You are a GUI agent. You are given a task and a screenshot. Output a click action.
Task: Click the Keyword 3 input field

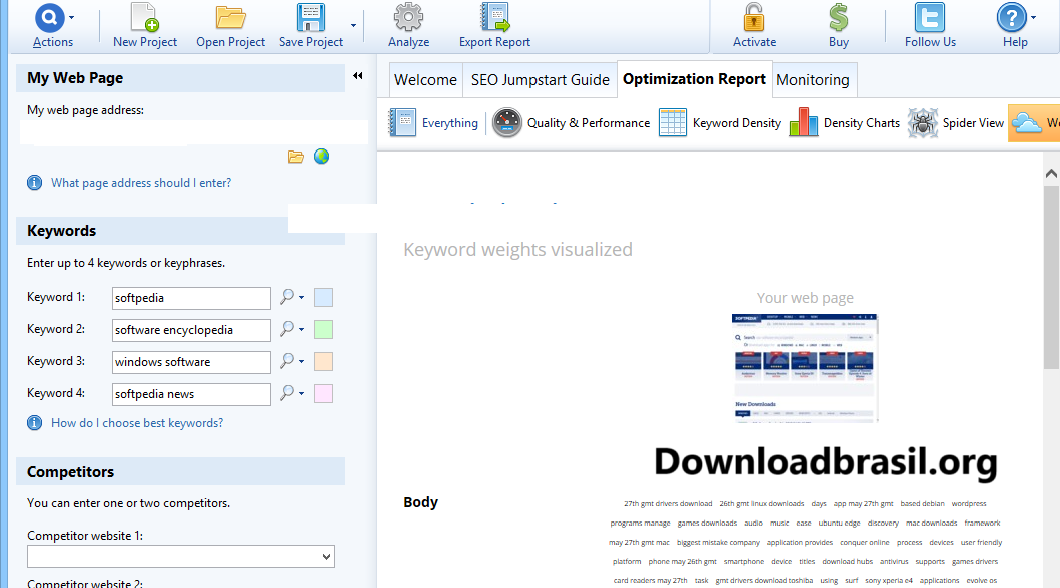191,362
